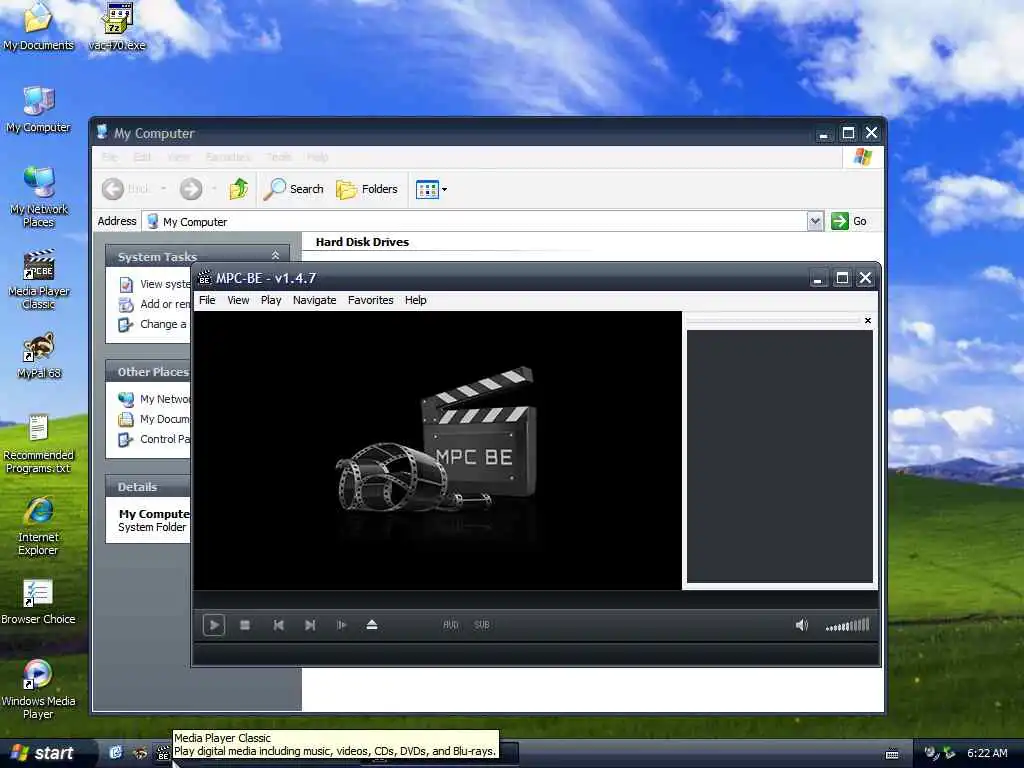The image size is (1024, 768).
Task: Click Internet Explorer quick launch icon
Action: pyautogui.click(x=116, y=753)
